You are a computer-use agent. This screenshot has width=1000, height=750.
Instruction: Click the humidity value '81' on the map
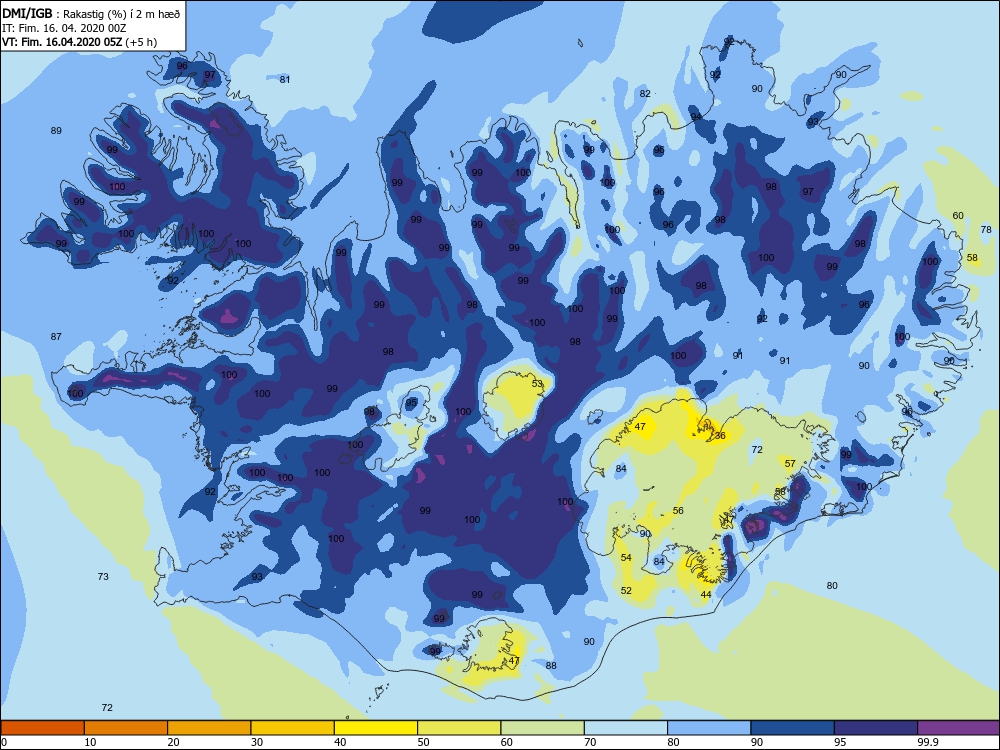pyautogui.click(x=285, y=80)
